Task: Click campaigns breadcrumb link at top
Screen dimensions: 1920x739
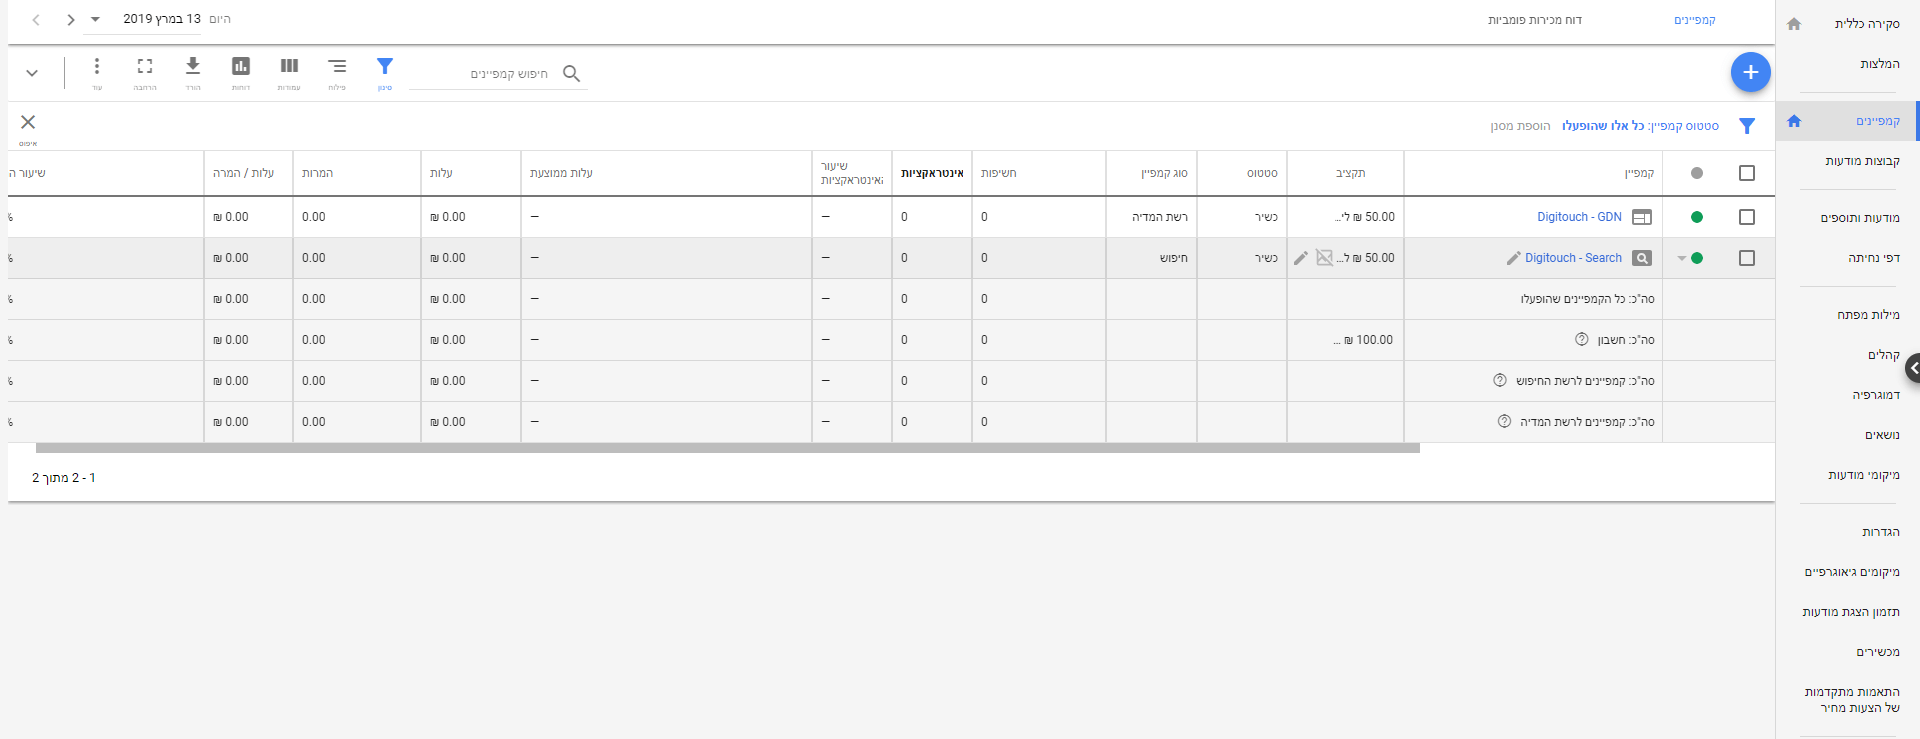Action: tap(1695, 20)
